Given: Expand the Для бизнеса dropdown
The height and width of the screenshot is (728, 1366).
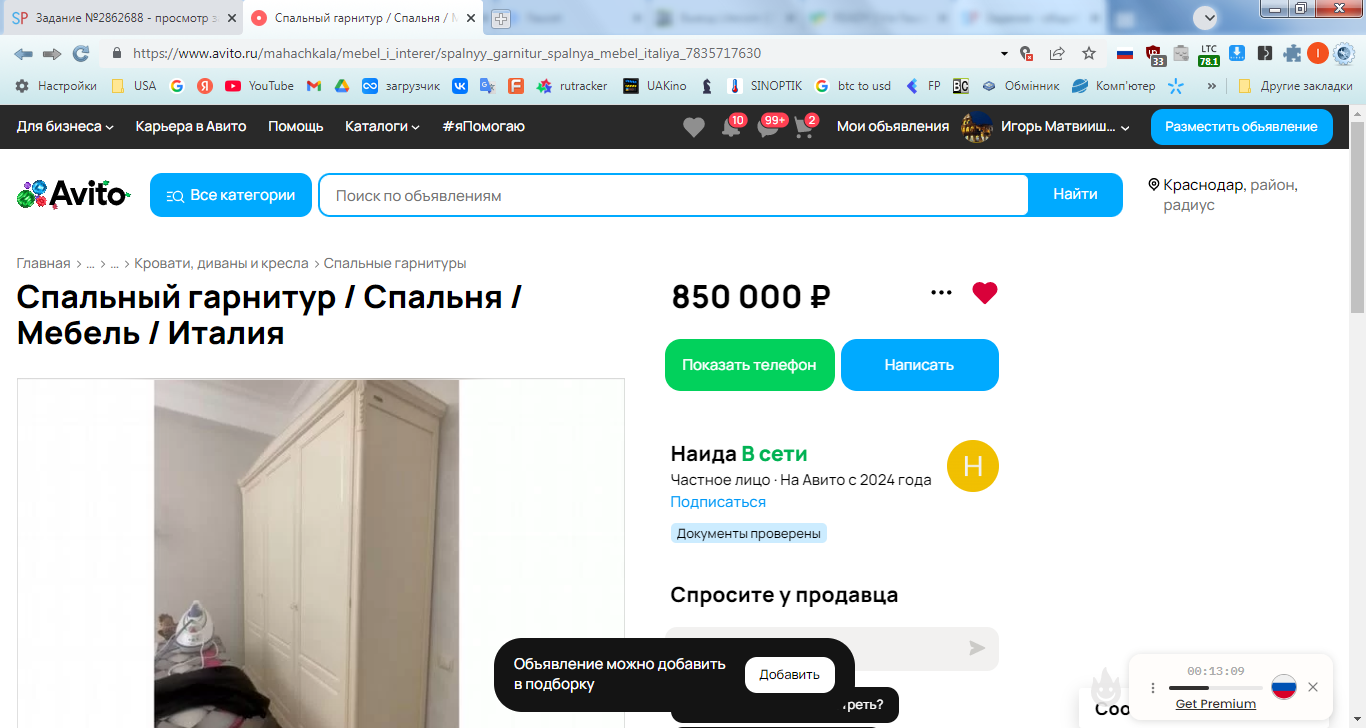Looking at the screenshot, I should [x=65, y=126].
